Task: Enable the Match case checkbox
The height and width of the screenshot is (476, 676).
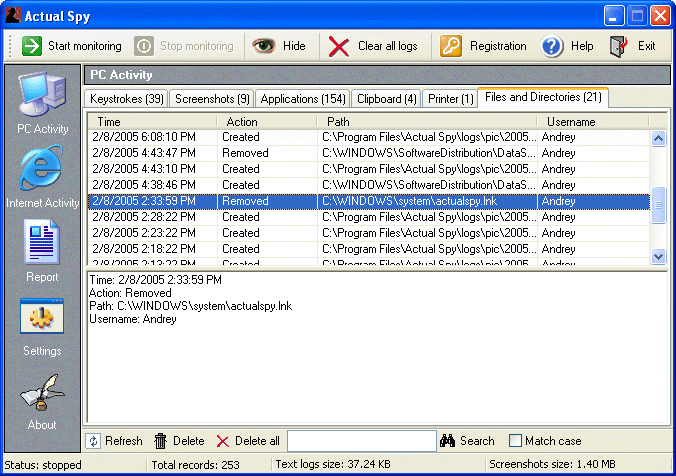Action: pos(515,441)
